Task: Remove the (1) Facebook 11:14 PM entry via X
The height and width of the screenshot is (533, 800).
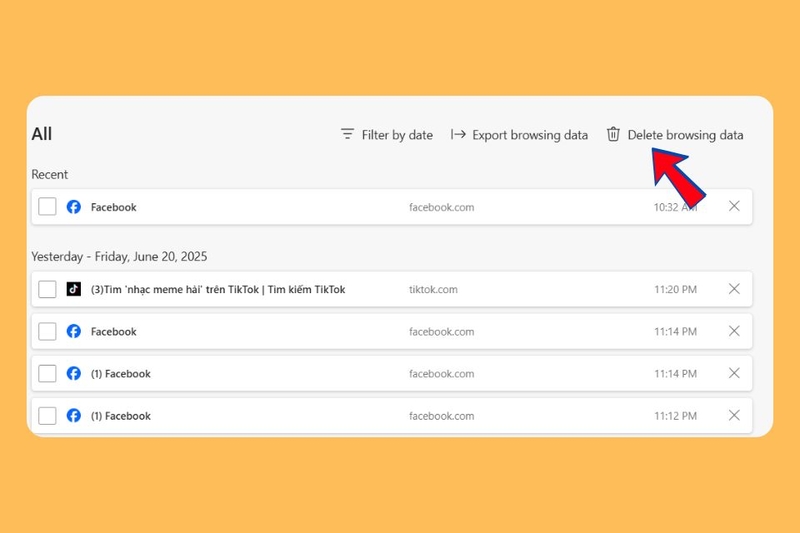Action: point(734,373)
